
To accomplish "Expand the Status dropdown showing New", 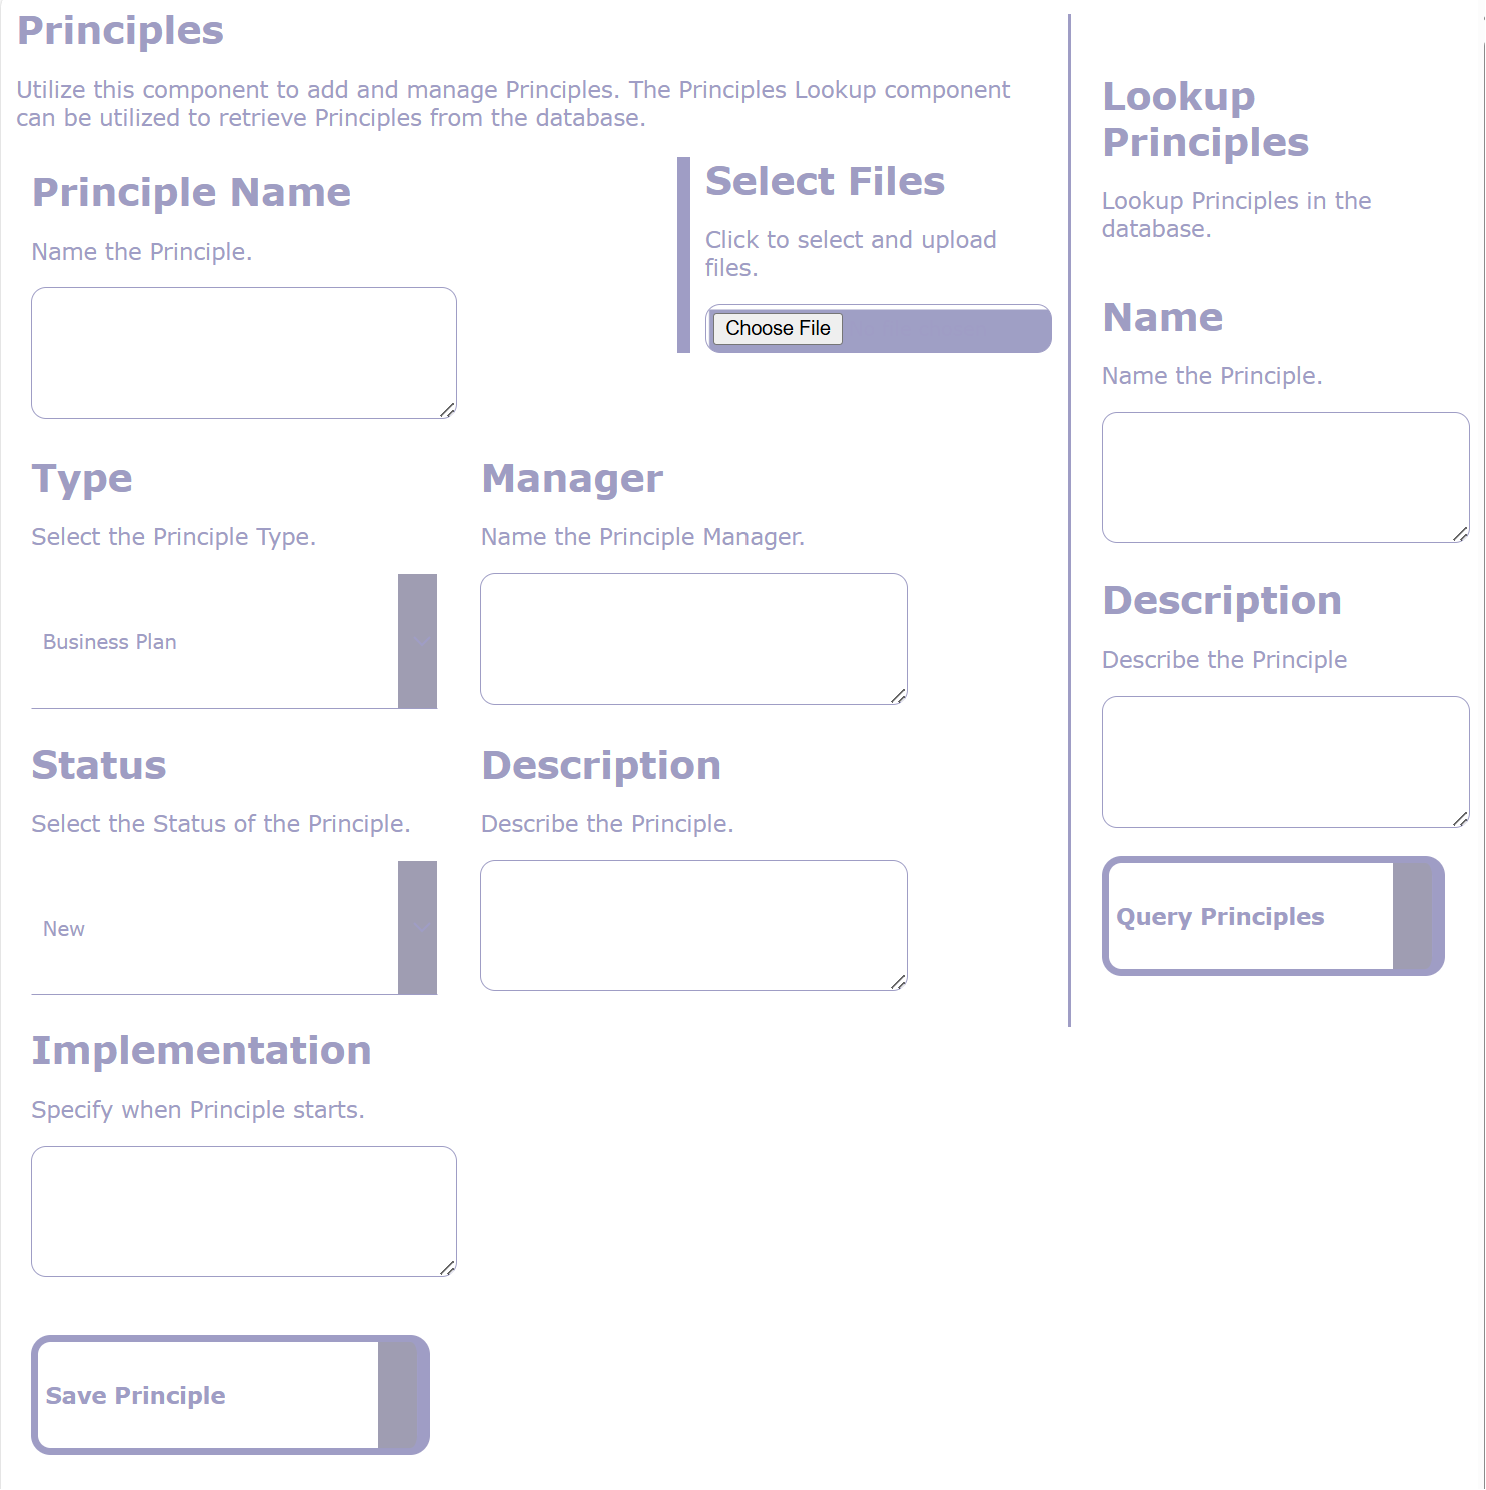I will (233, 928).
